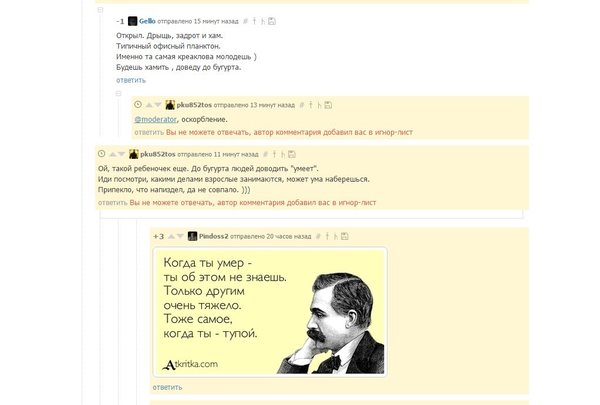Collapse the thread above Gello's comment
This screenshot has width=600, height=405.
point(100,10)
